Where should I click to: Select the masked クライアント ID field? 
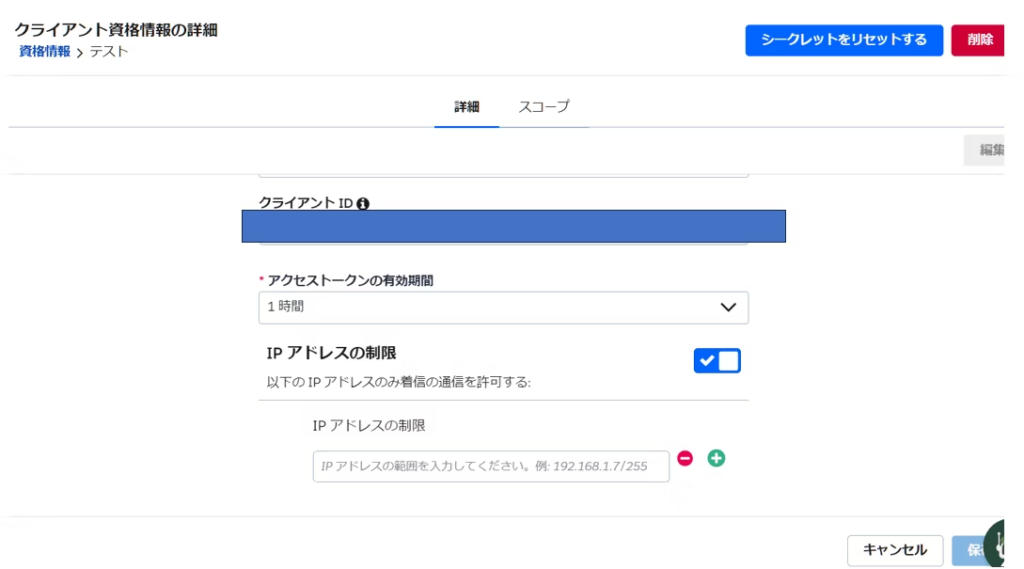click(x=513, y=227)
